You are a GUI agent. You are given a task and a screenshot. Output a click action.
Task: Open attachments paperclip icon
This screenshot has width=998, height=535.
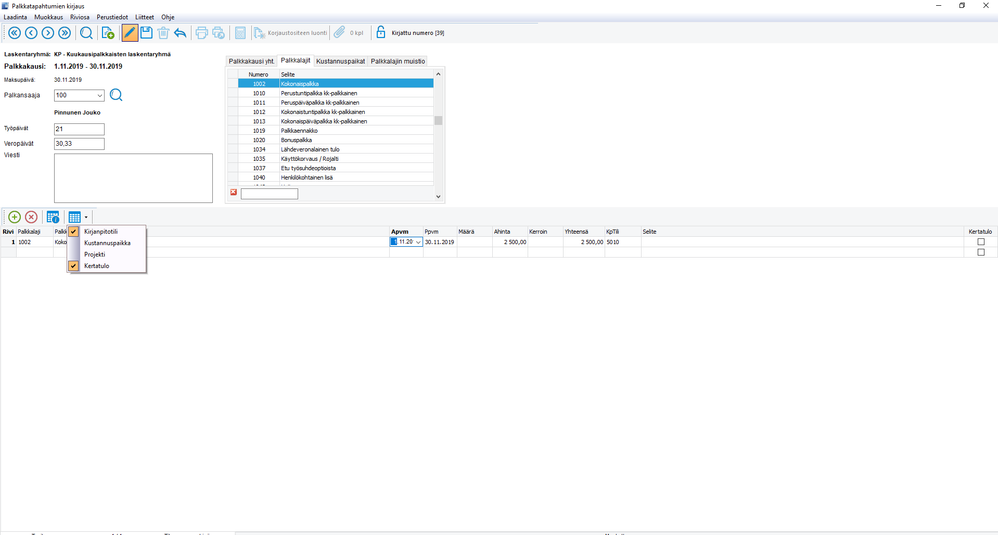(x=339, y=32)
